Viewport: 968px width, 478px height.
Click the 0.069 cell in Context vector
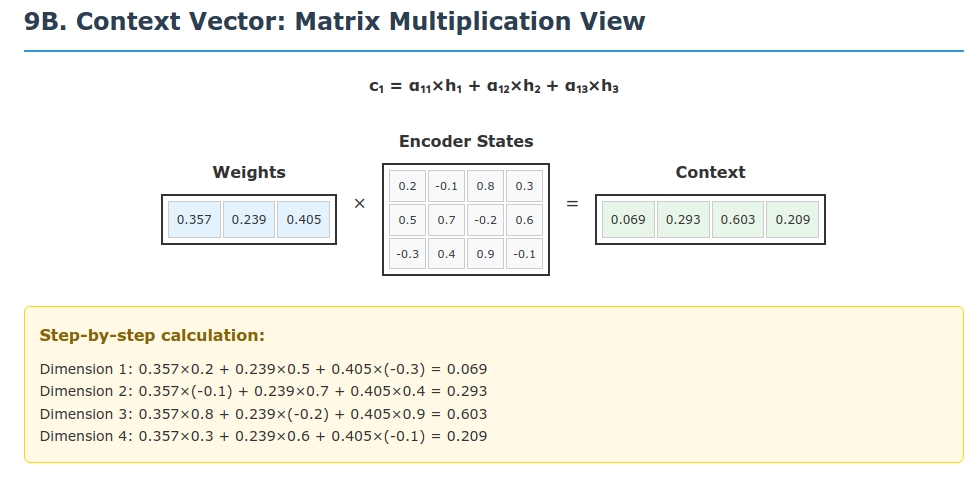(x=628, y=220)
